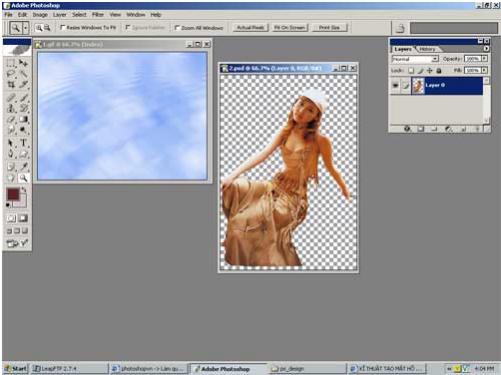Open the Filter menu

coord(98,15)
